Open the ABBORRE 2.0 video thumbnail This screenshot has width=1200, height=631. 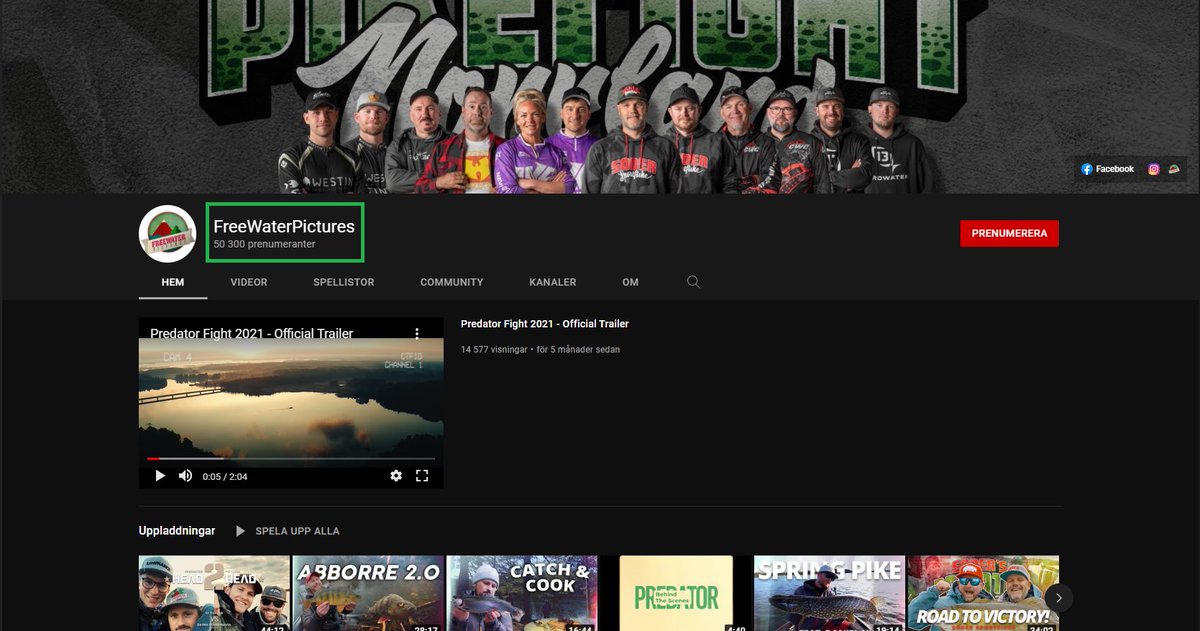pos(368,594)
